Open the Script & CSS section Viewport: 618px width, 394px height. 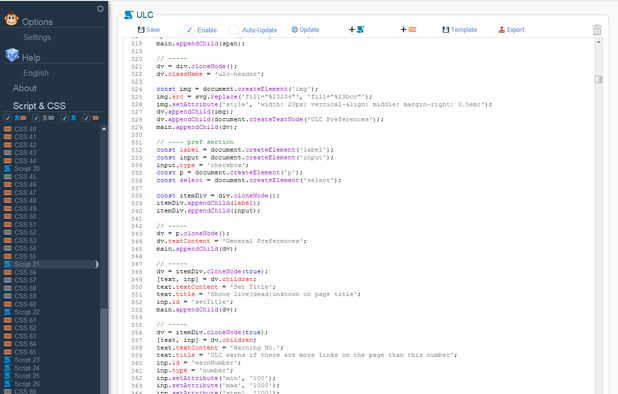[x=39, y=106]
